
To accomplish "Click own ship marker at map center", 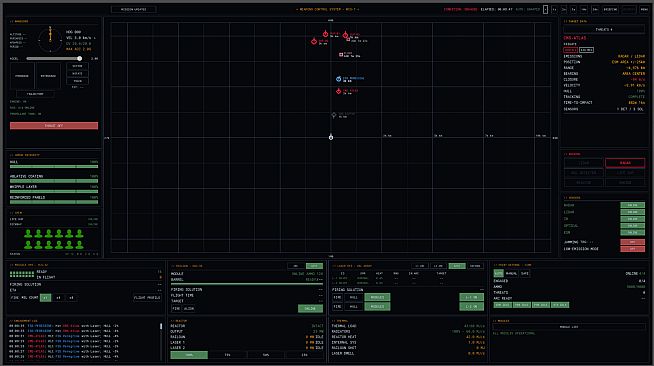I will coord(331,137).
